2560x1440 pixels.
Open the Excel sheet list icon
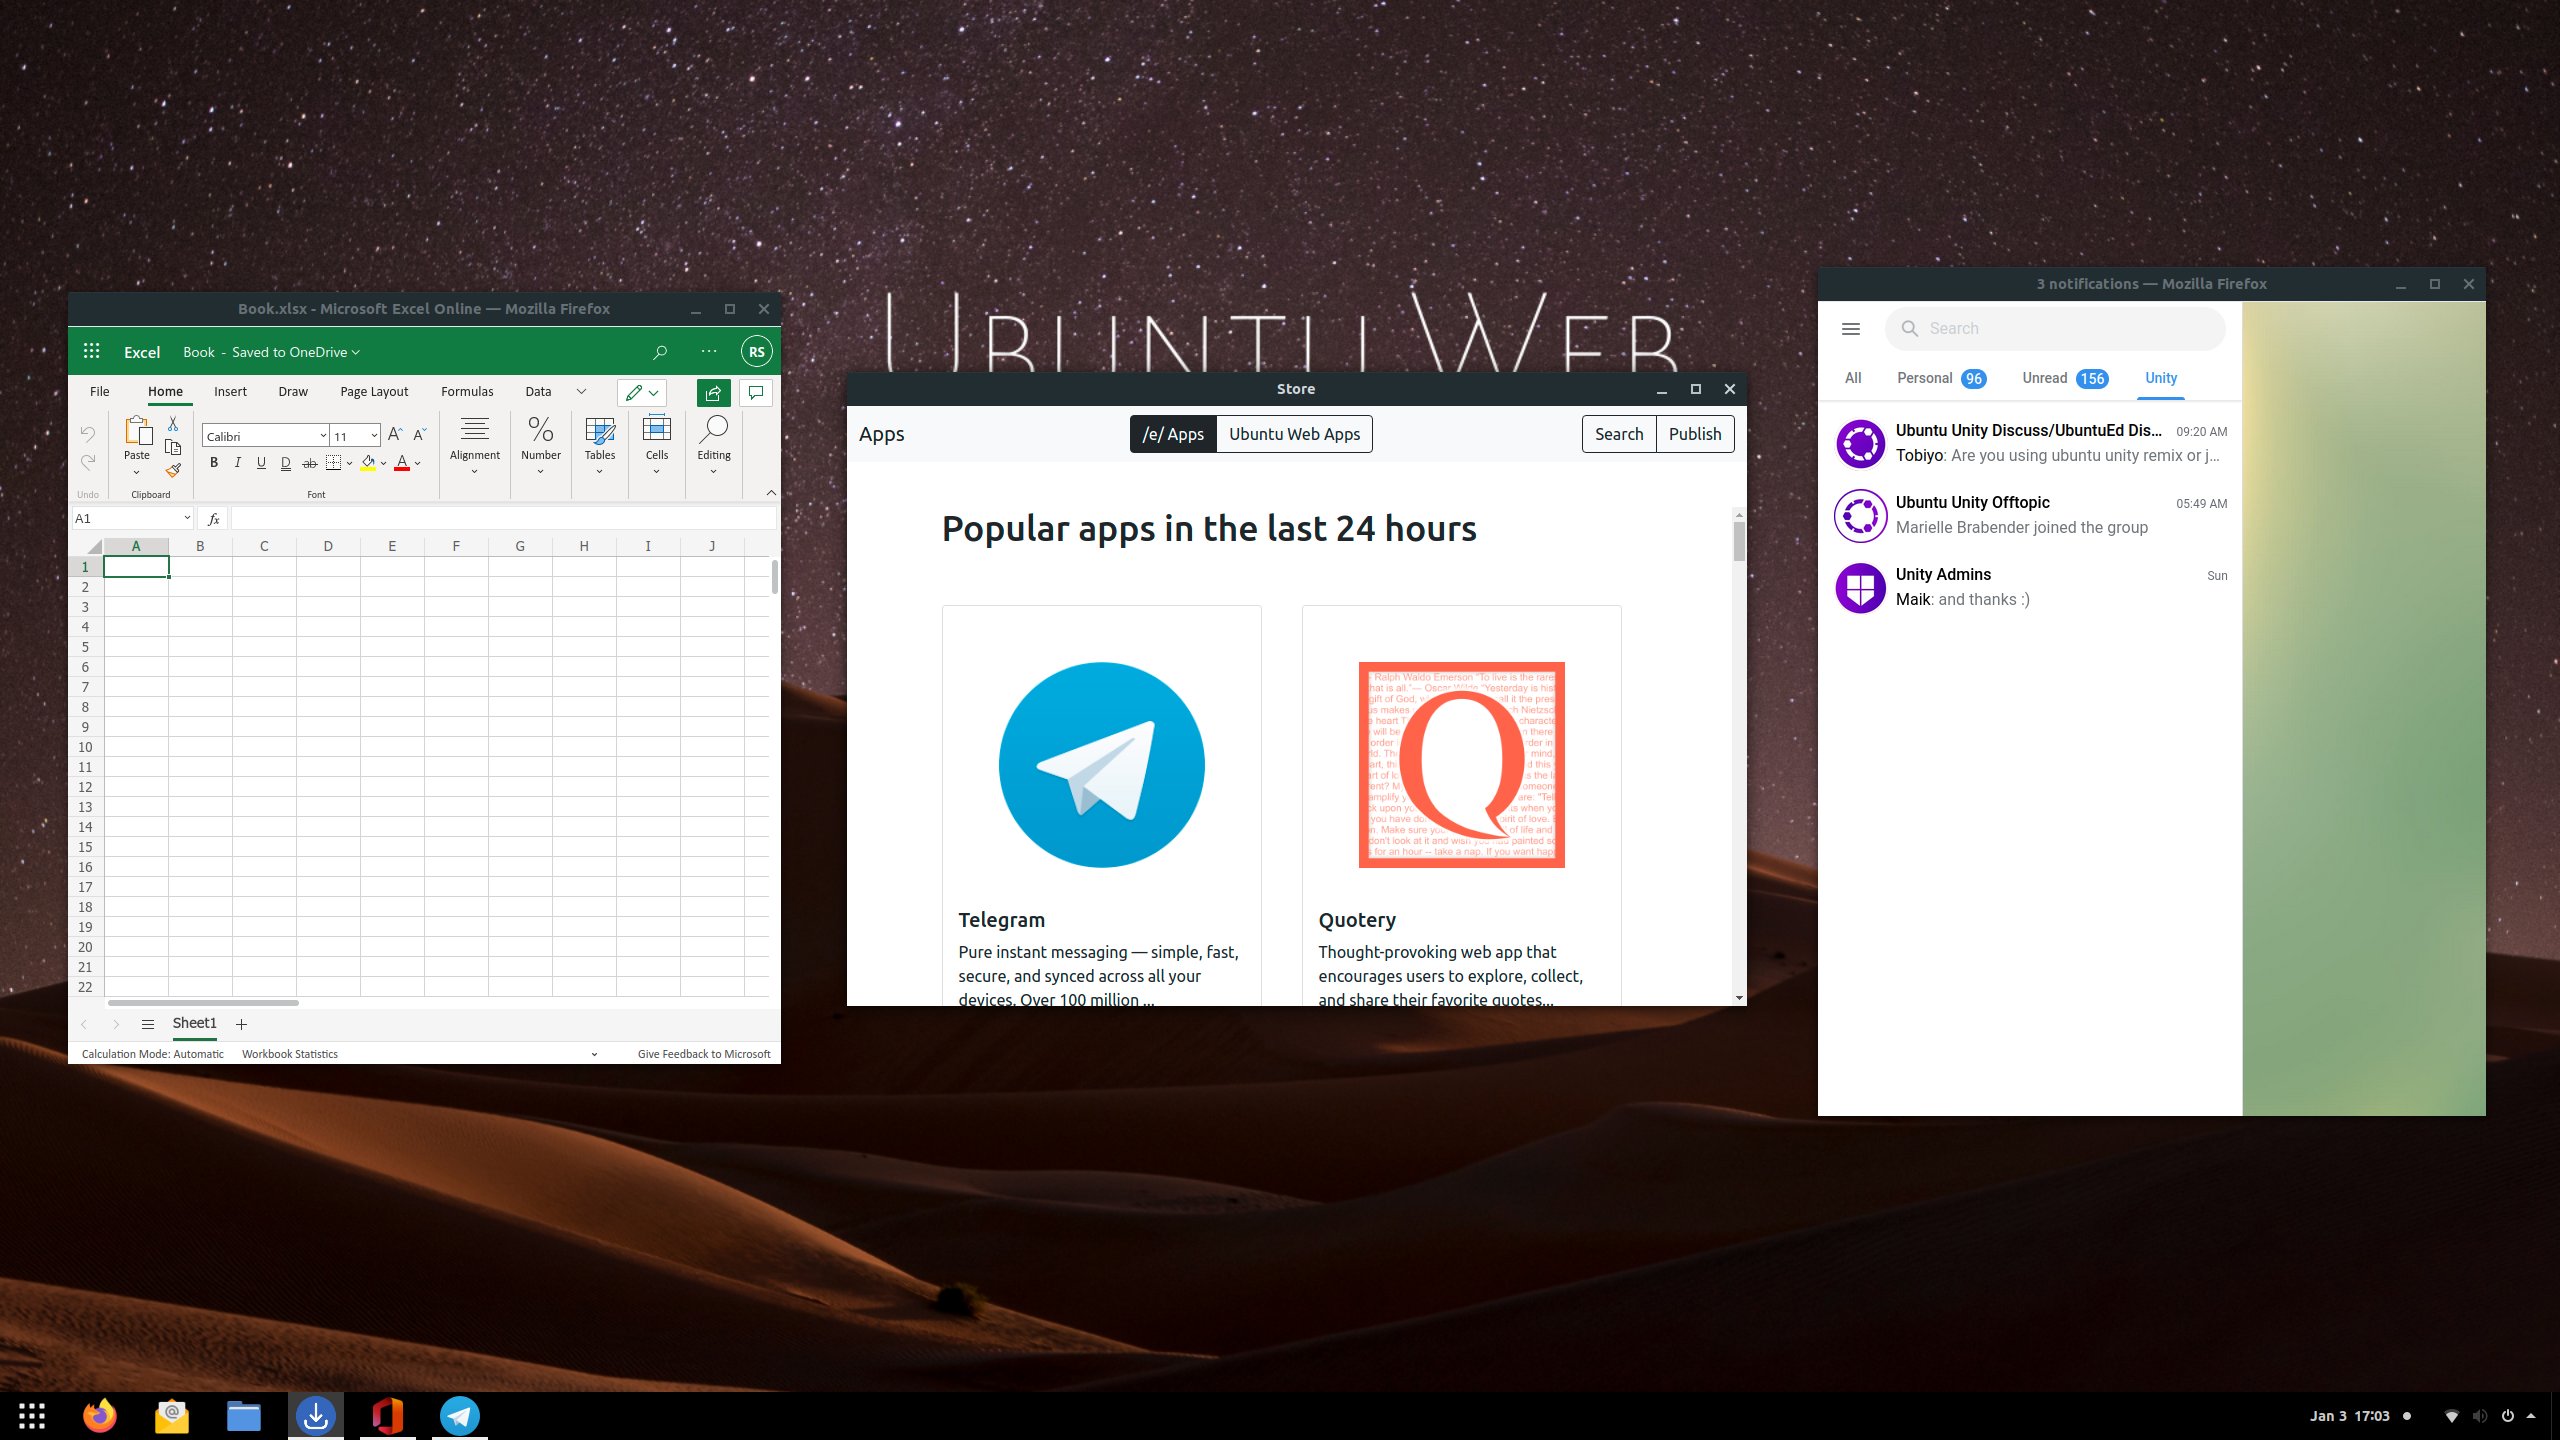pyautogui.click(x=148, y=1024)
